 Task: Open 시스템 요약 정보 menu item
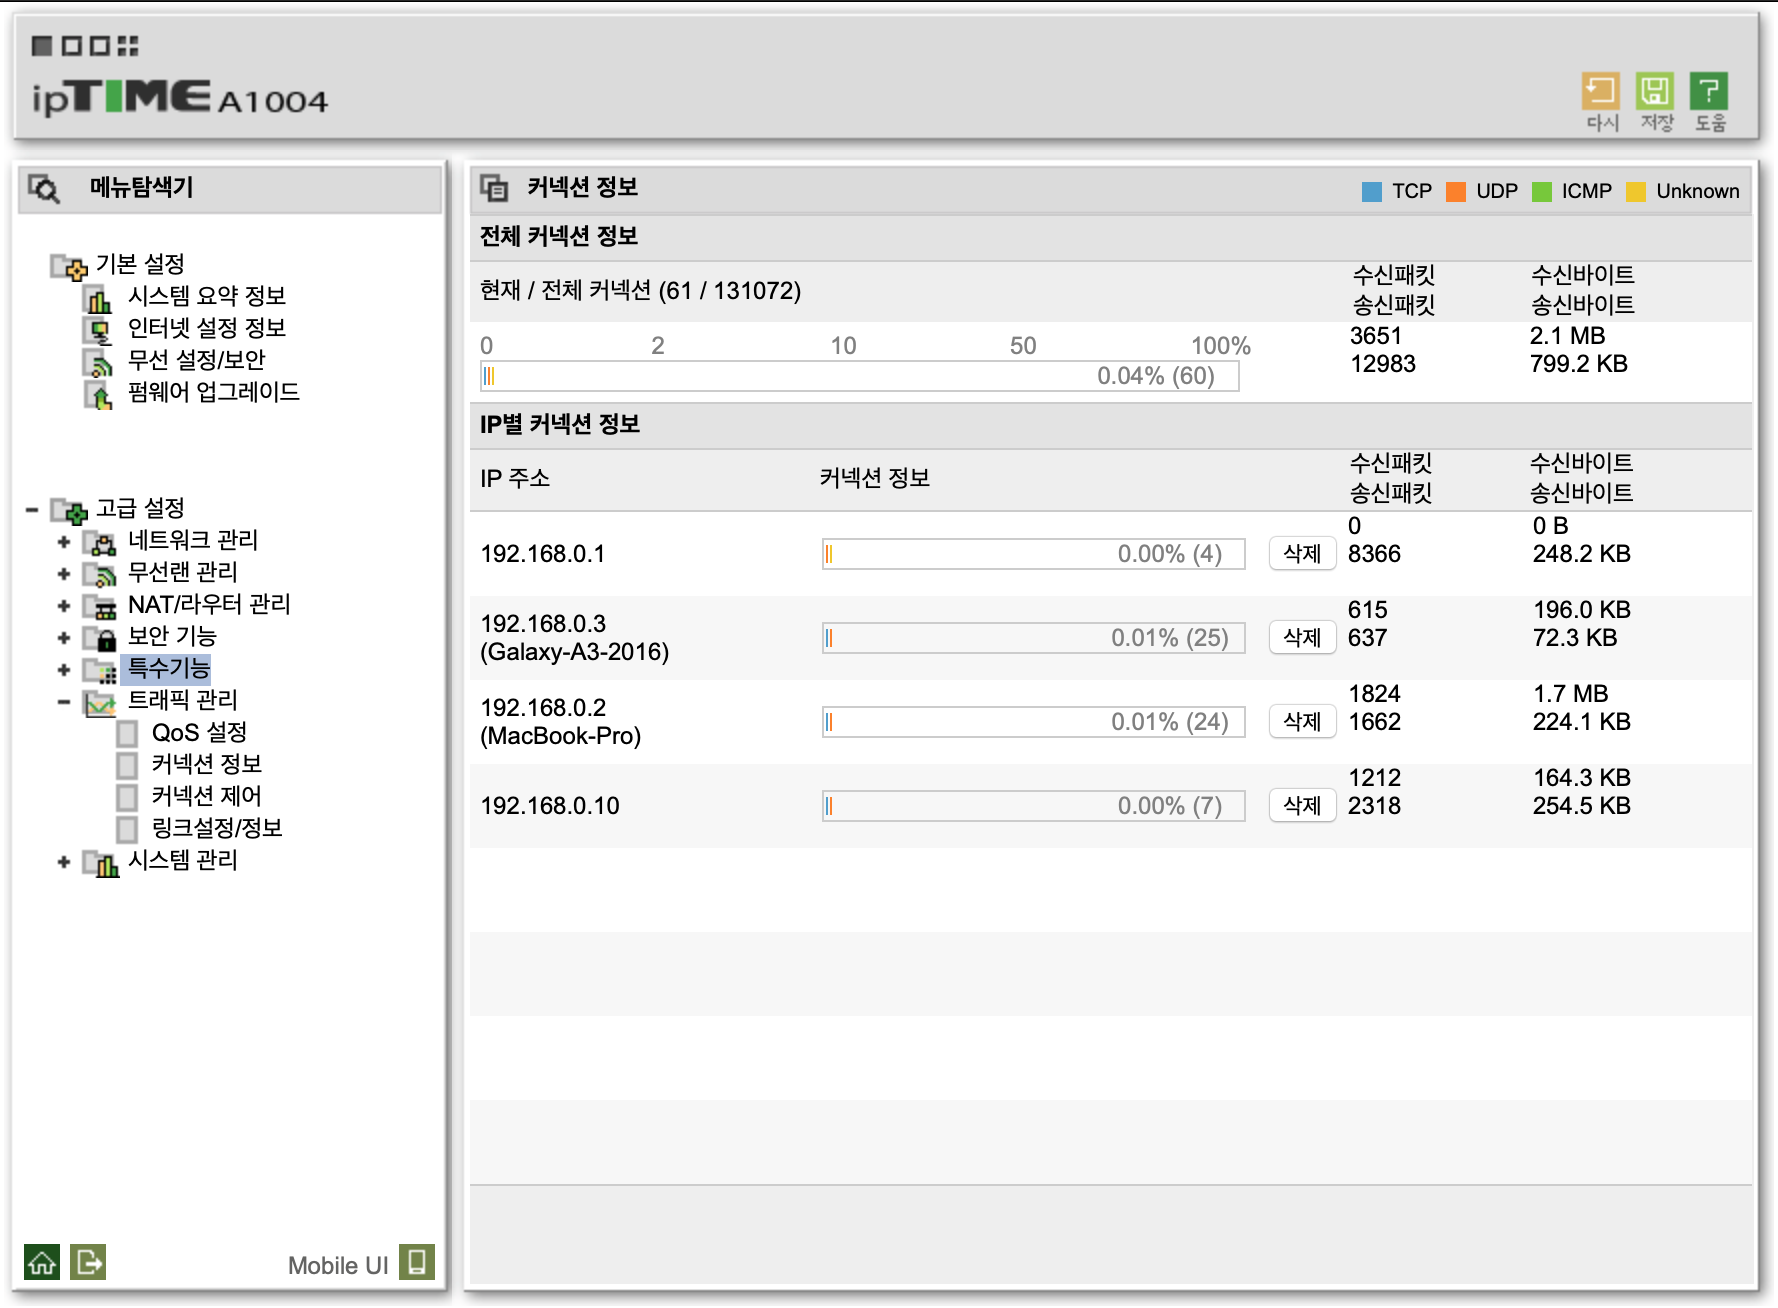(206, 296)
